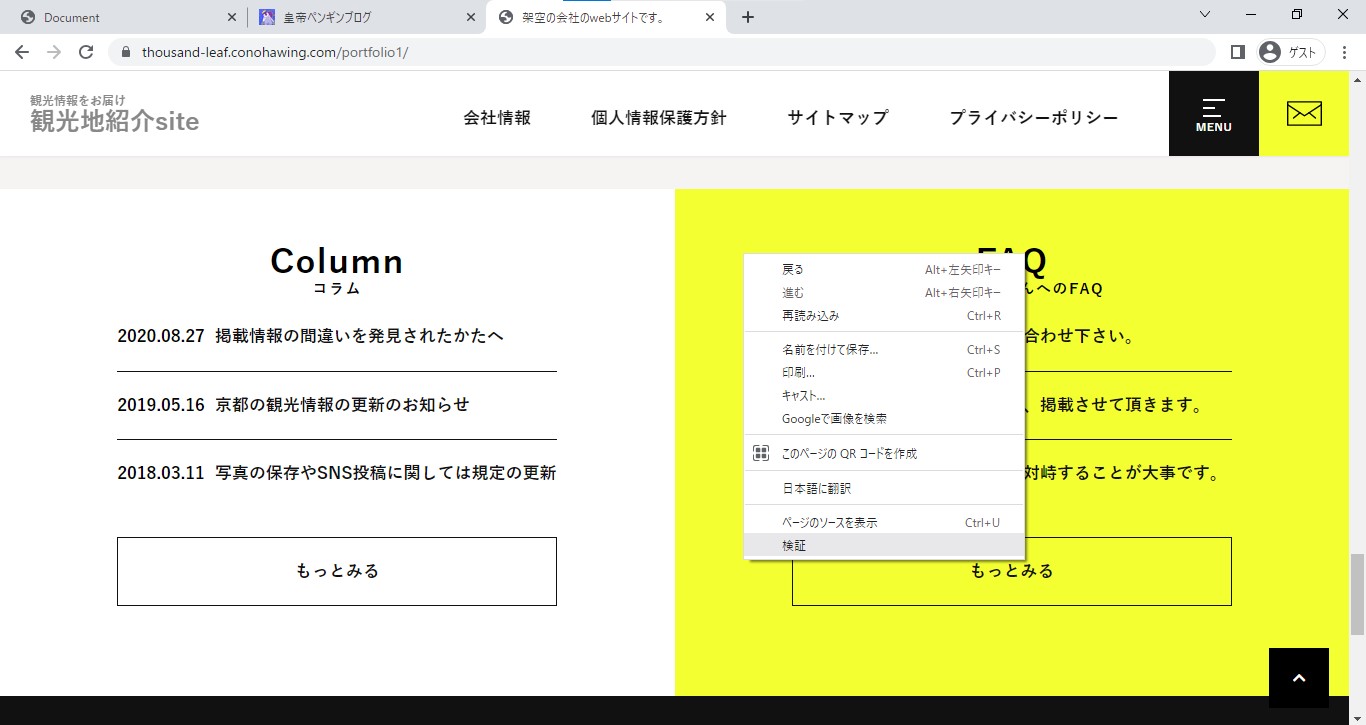Open a new tab with plus icon

[748, 17]
